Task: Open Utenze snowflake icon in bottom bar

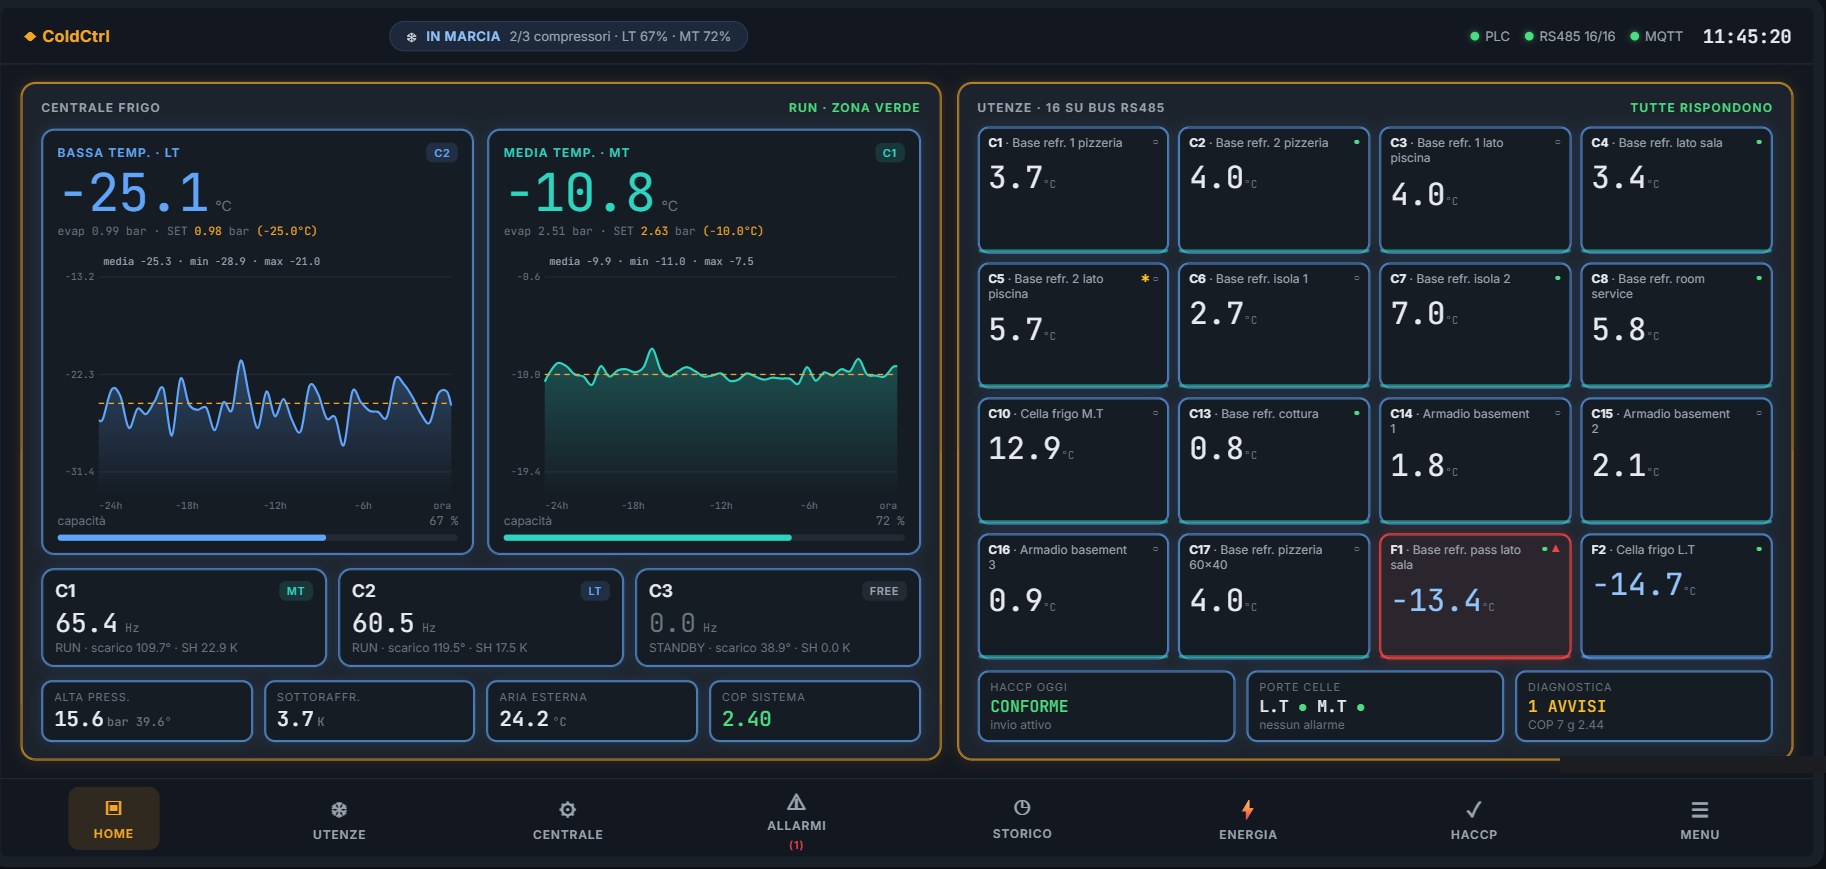Action: point(339,809)
